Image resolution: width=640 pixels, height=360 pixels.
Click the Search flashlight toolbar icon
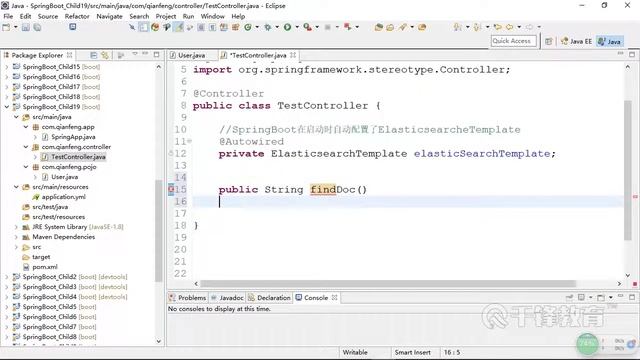403,27
